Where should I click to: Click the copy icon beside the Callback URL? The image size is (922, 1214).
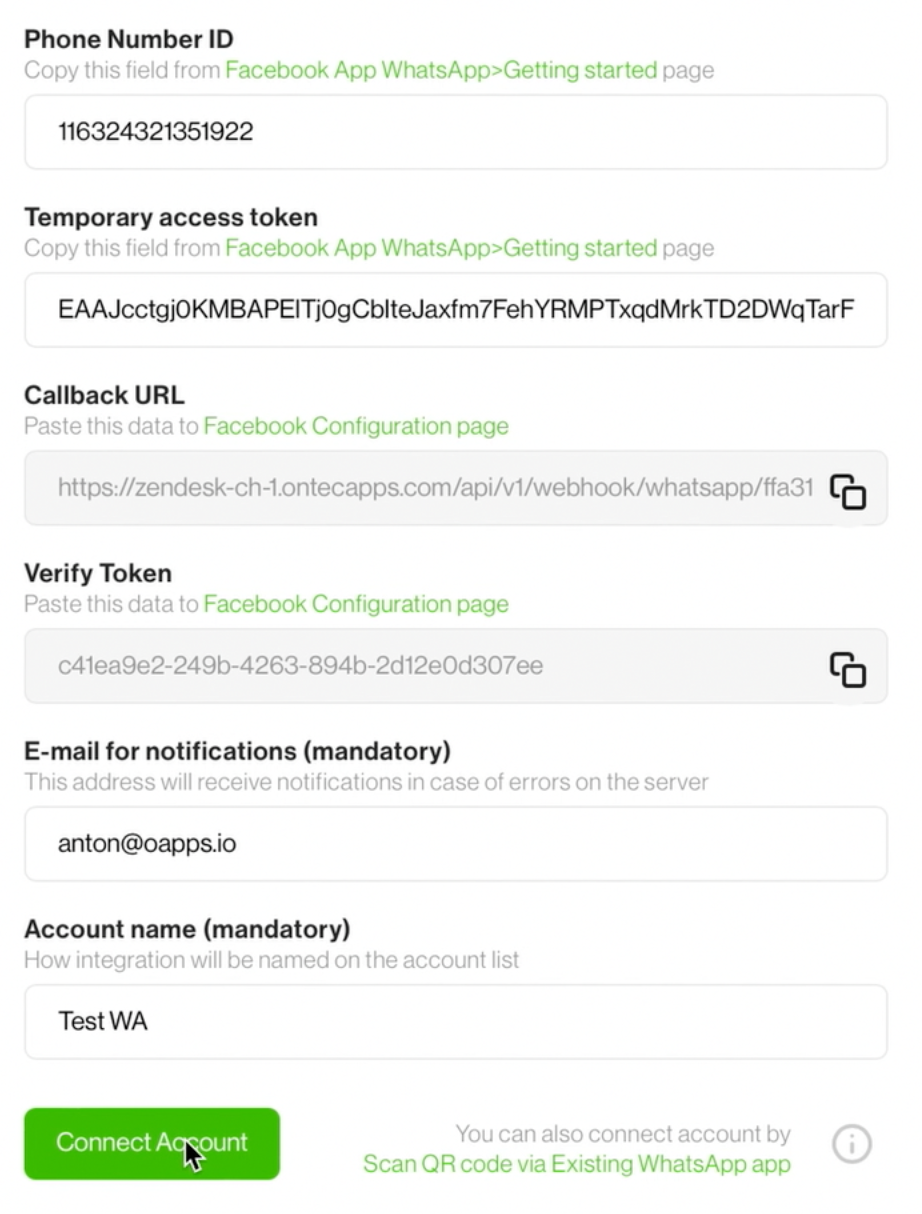[x=848, y=489]
